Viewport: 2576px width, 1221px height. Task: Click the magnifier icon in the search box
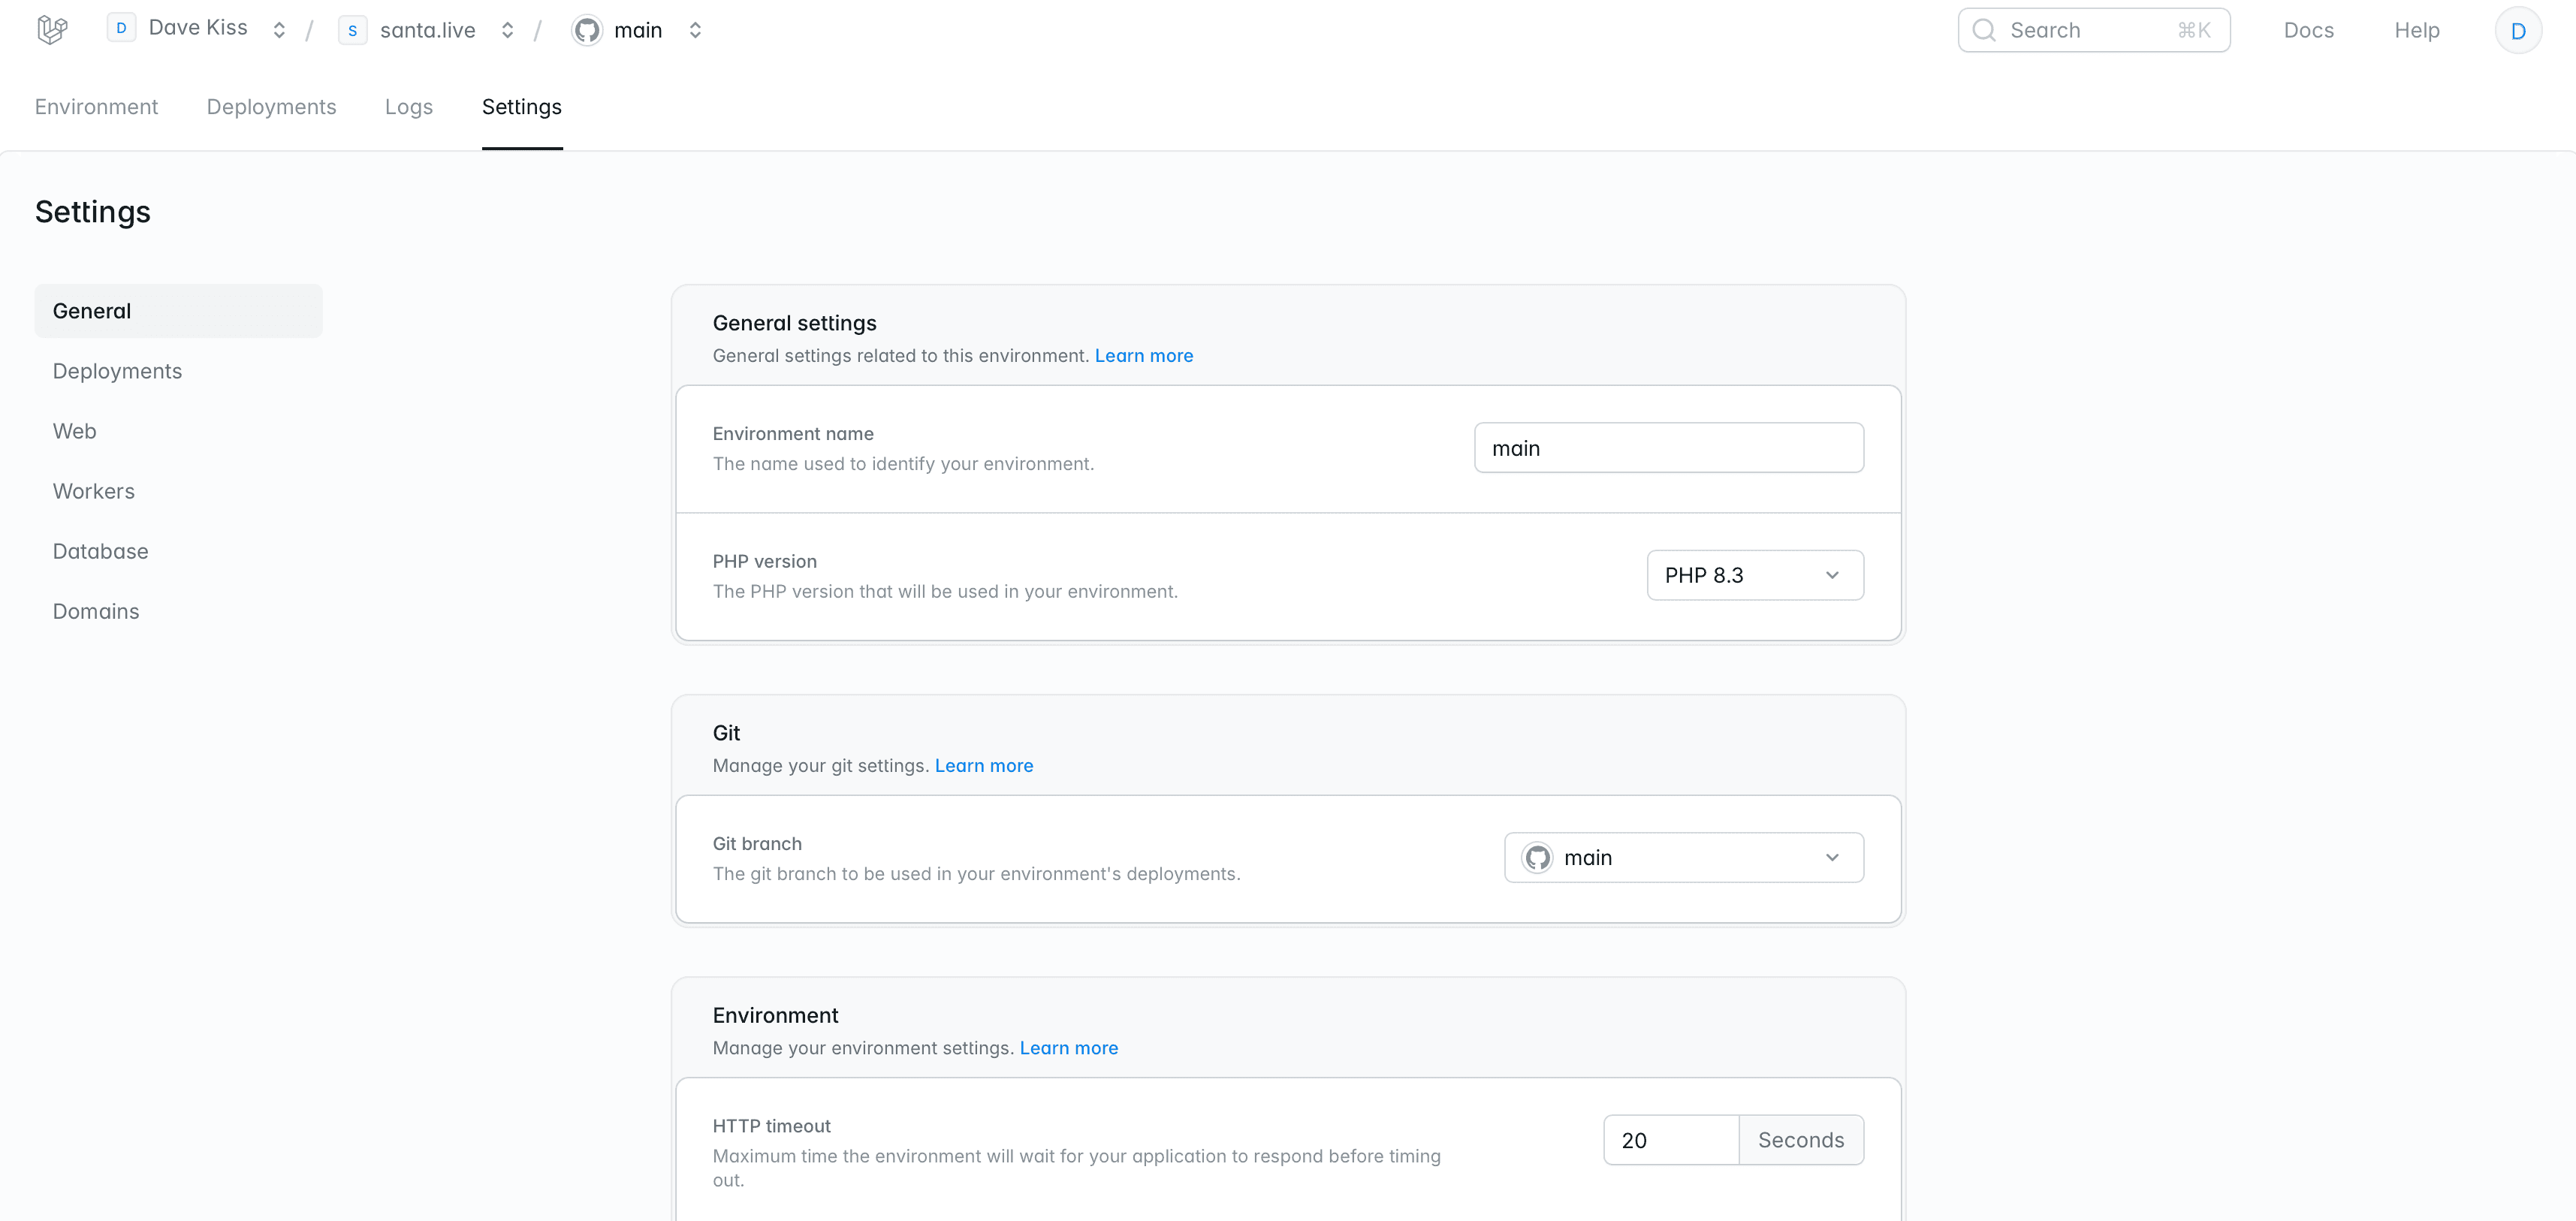pos(1984,30)
